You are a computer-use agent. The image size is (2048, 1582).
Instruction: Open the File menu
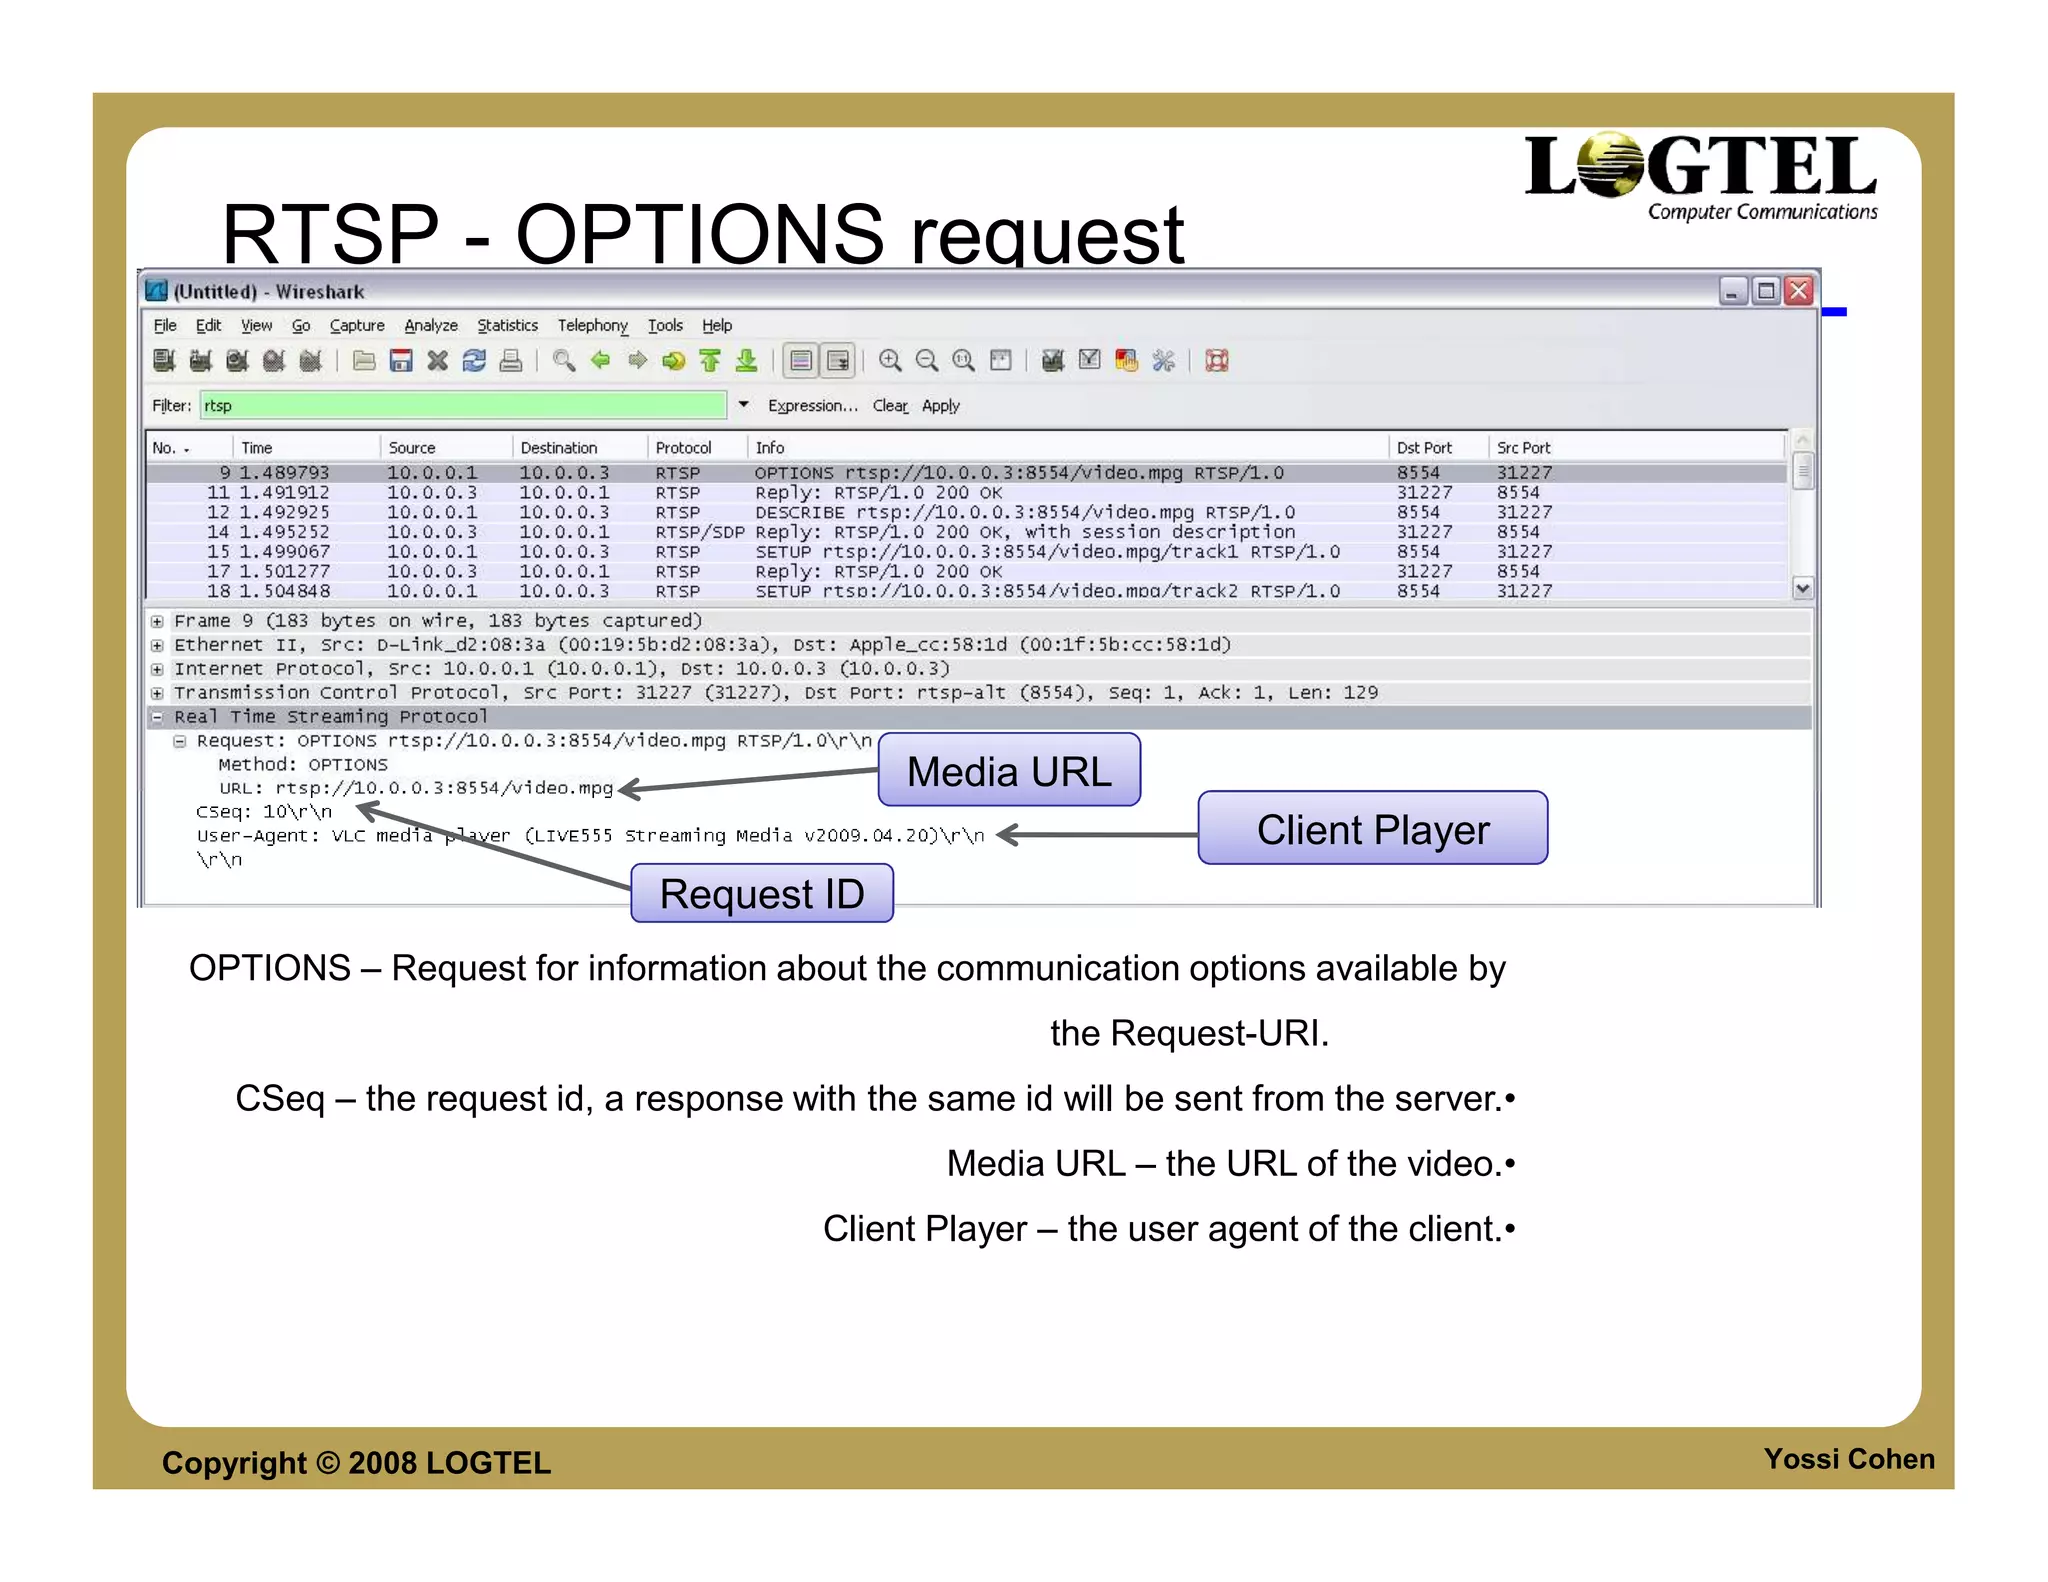165,326
